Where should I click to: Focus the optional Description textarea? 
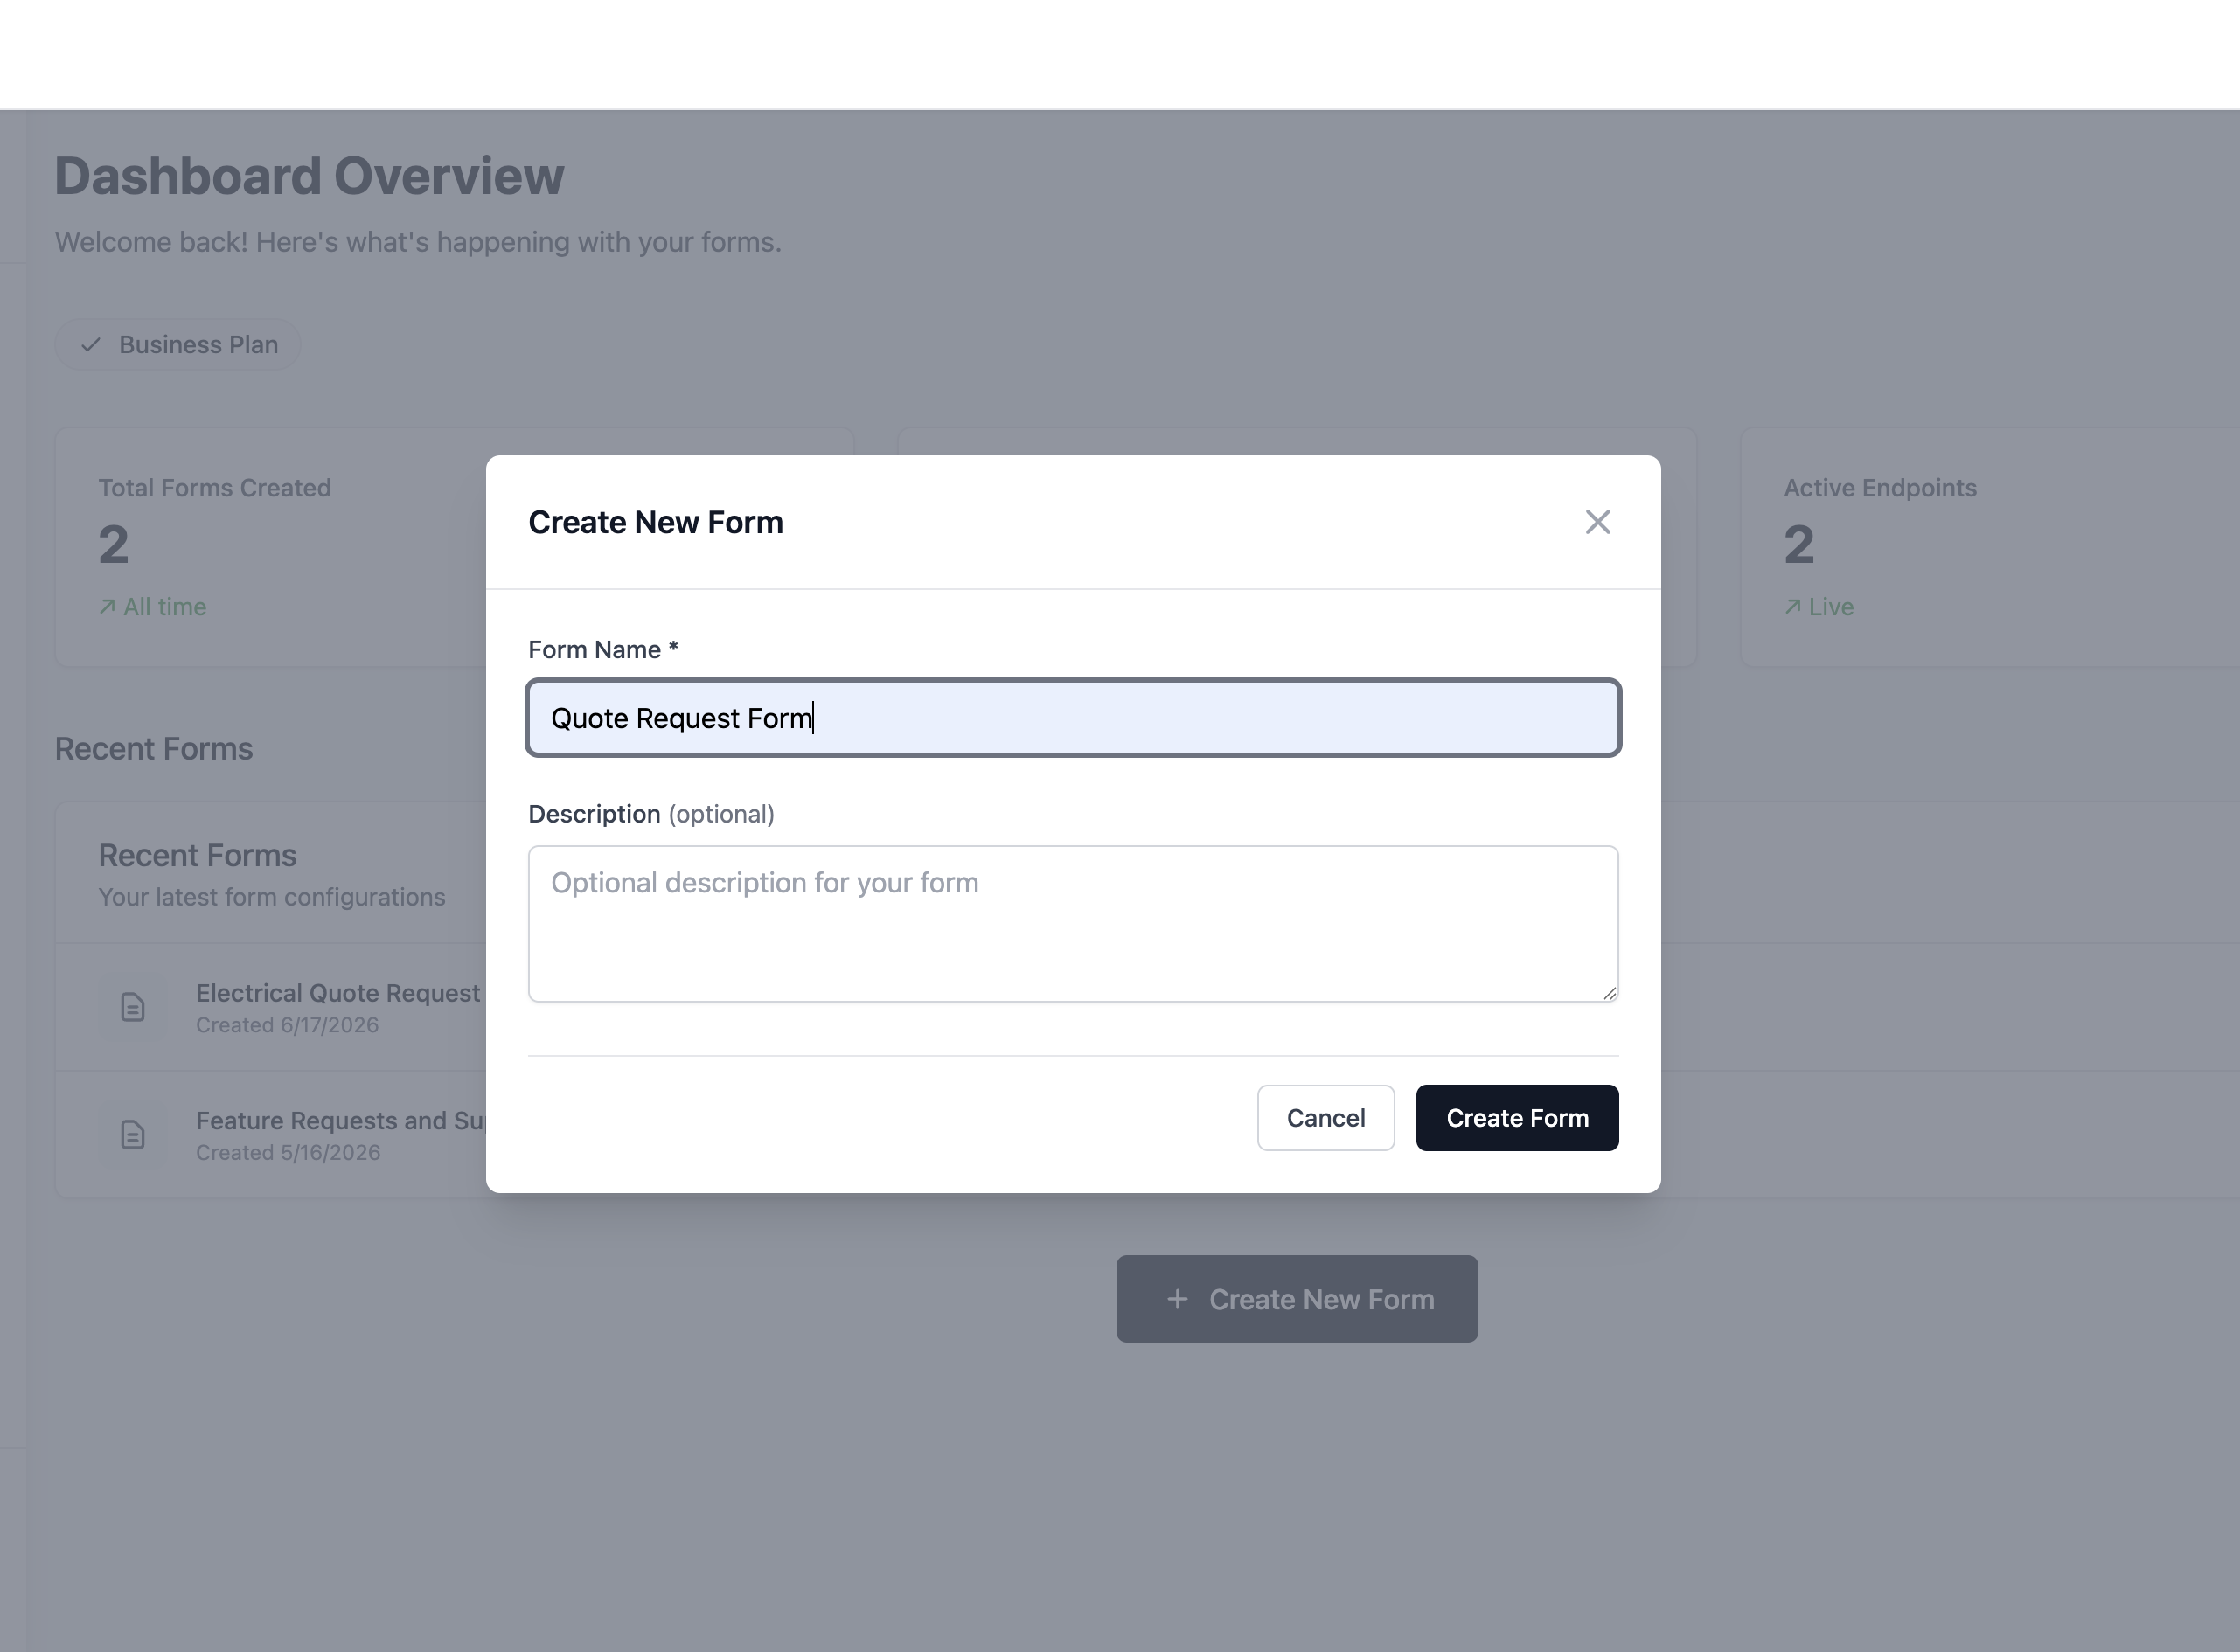pyautogui.click(x=1073, y=924)
